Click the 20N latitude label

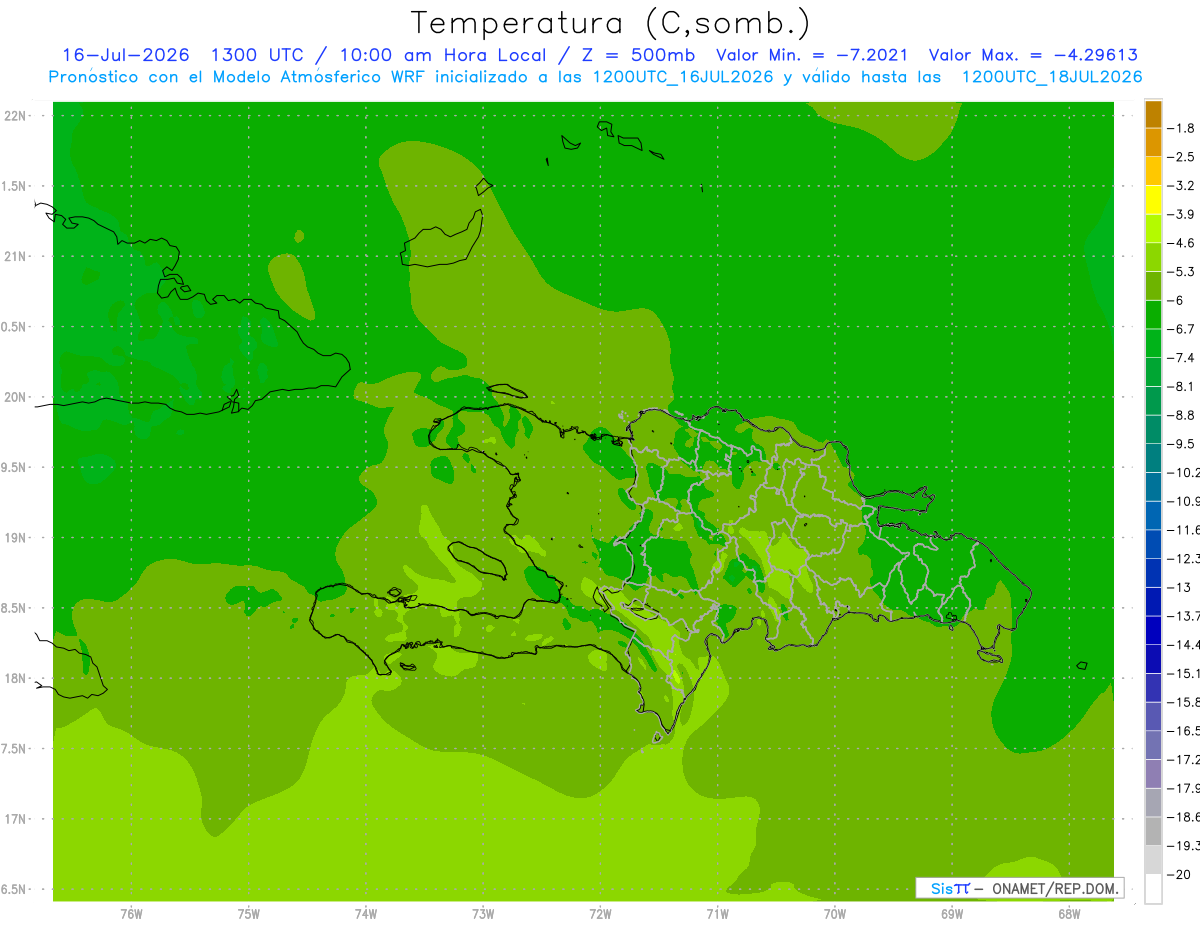coord(16,397)
